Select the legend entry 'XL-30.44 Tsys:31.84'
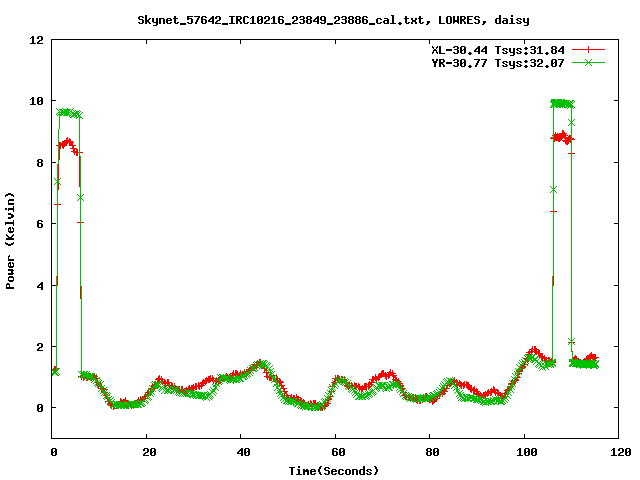640x480 pixels. click(498, 50)
